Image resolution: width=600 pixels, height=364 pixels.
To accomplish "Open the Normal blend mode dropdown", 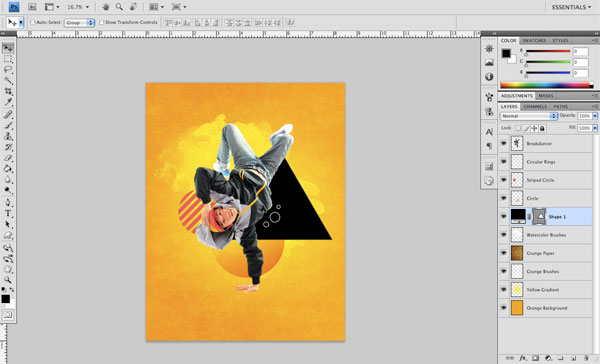I will coord(529,116).
